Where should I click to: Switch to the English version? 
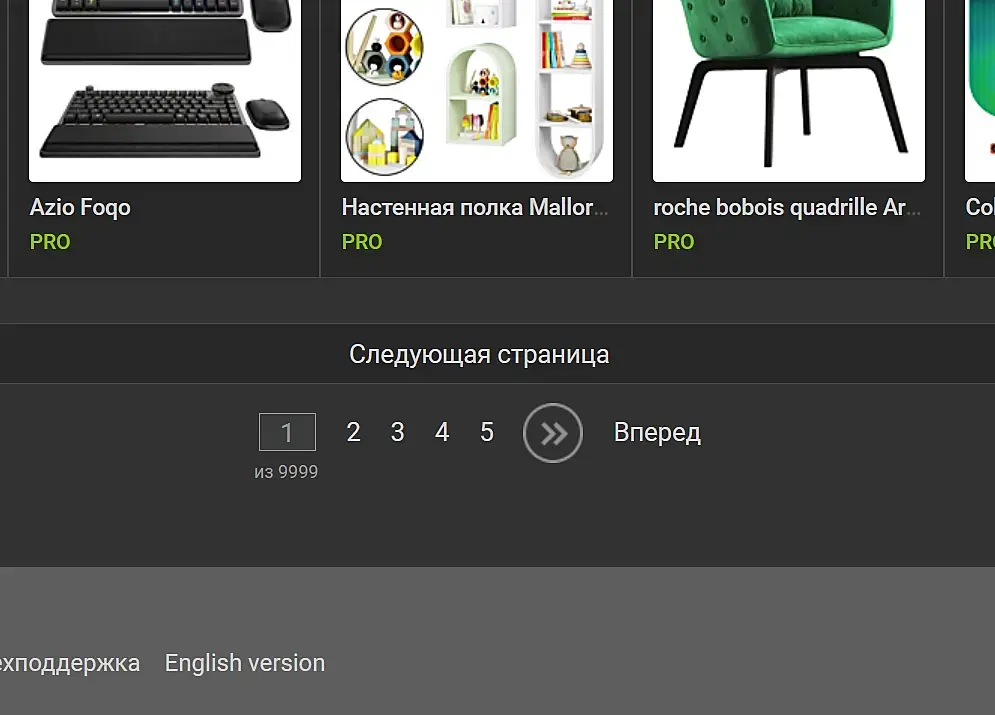tap(245, 663)
